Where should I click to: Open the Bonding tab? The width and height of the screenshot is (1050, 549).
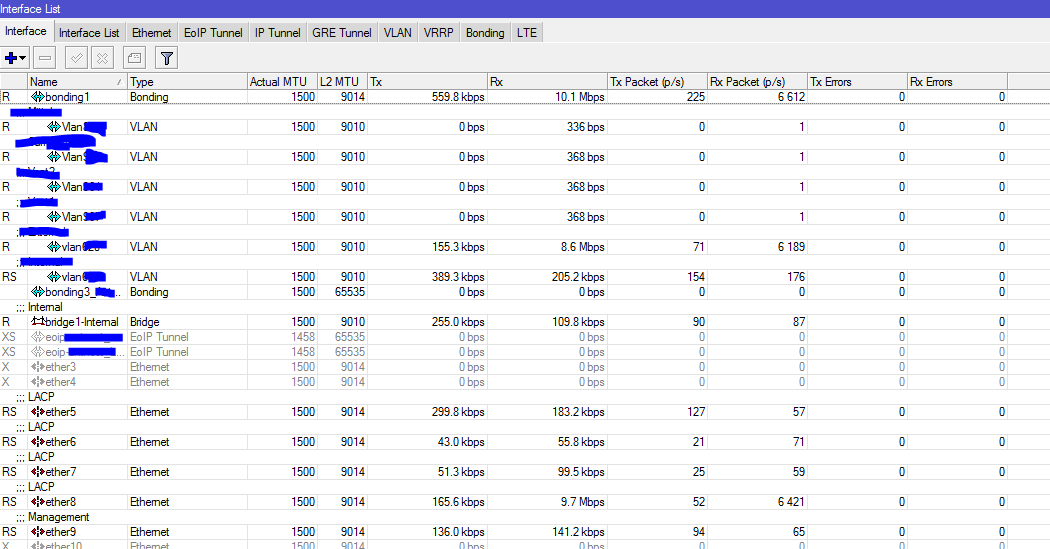point(485,33)
